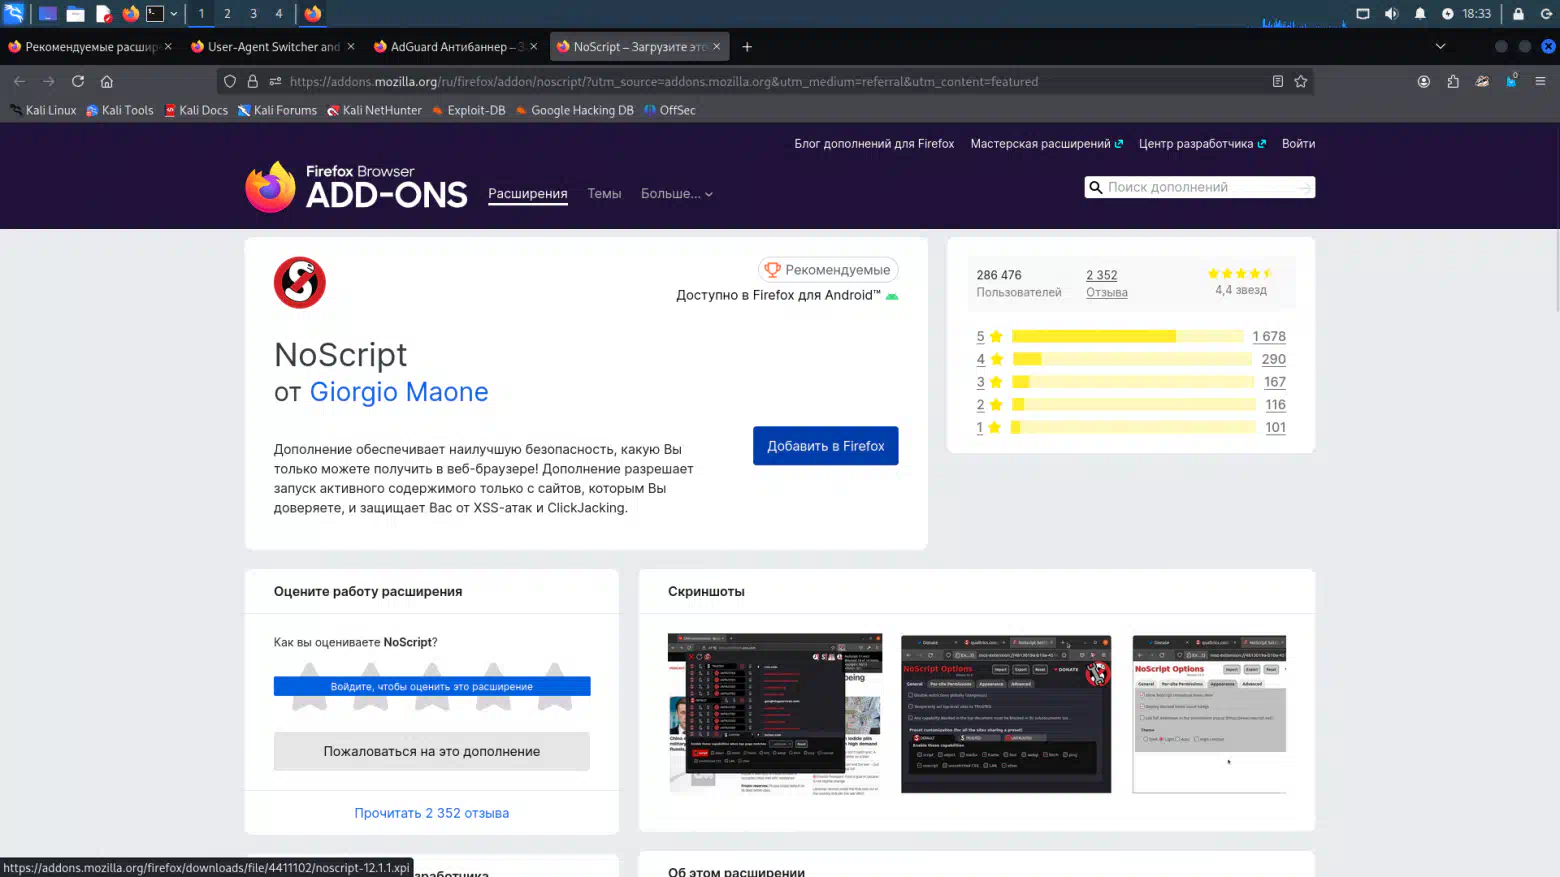Image resolution: width=1560 pixels, height=877 pixels.
Task: Open the Kali Linux bookmark
Action: pos(43,110)
